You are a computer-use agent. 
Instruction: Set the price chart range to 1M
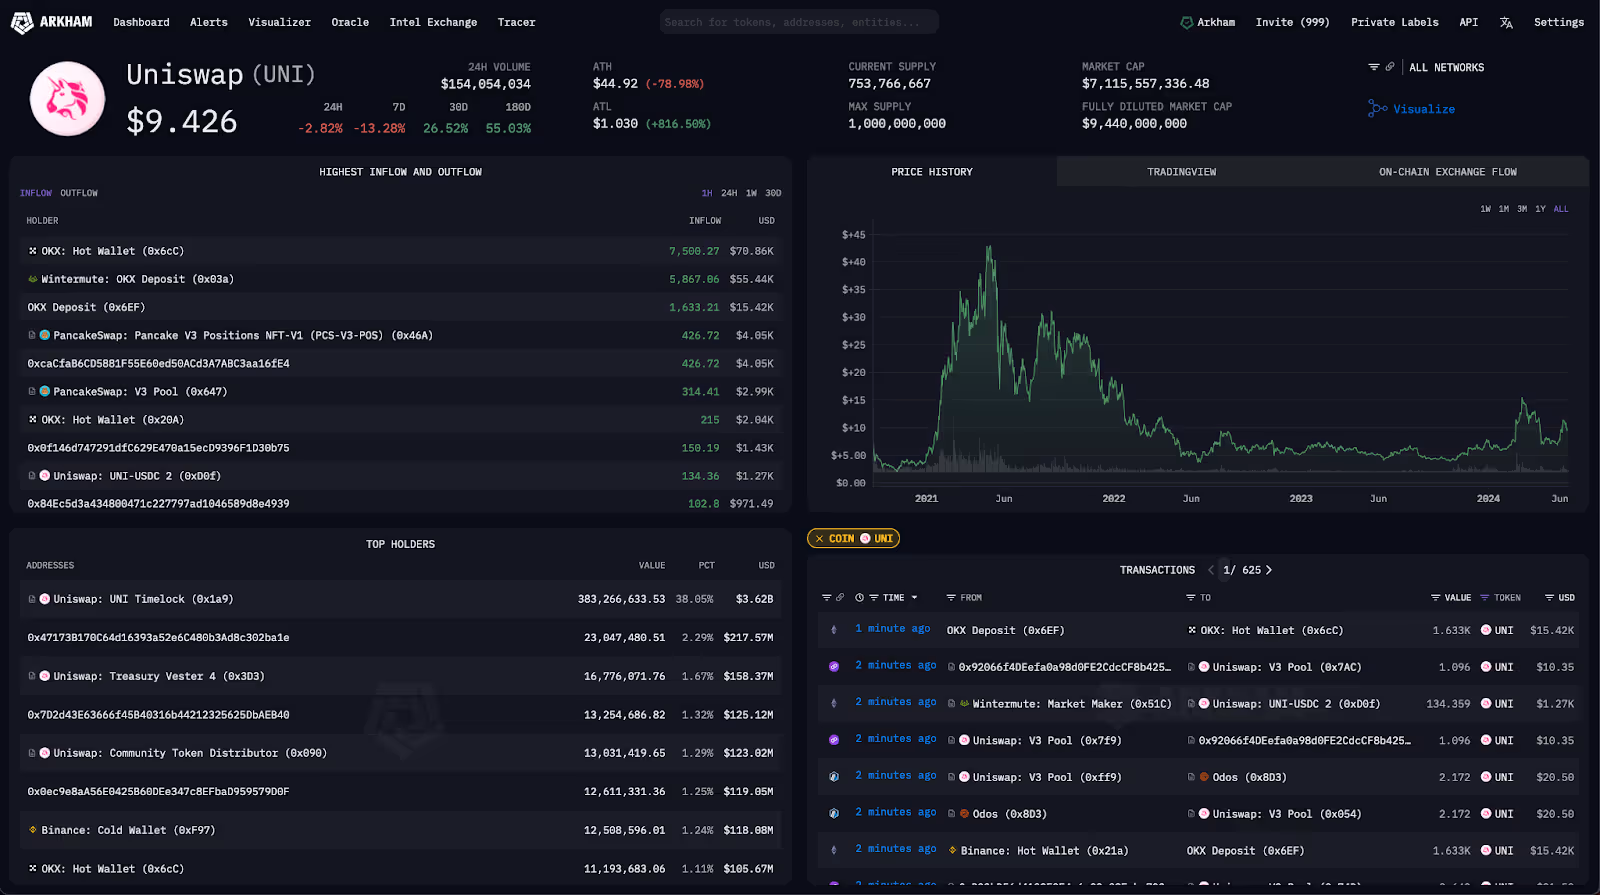[1504, 209]
